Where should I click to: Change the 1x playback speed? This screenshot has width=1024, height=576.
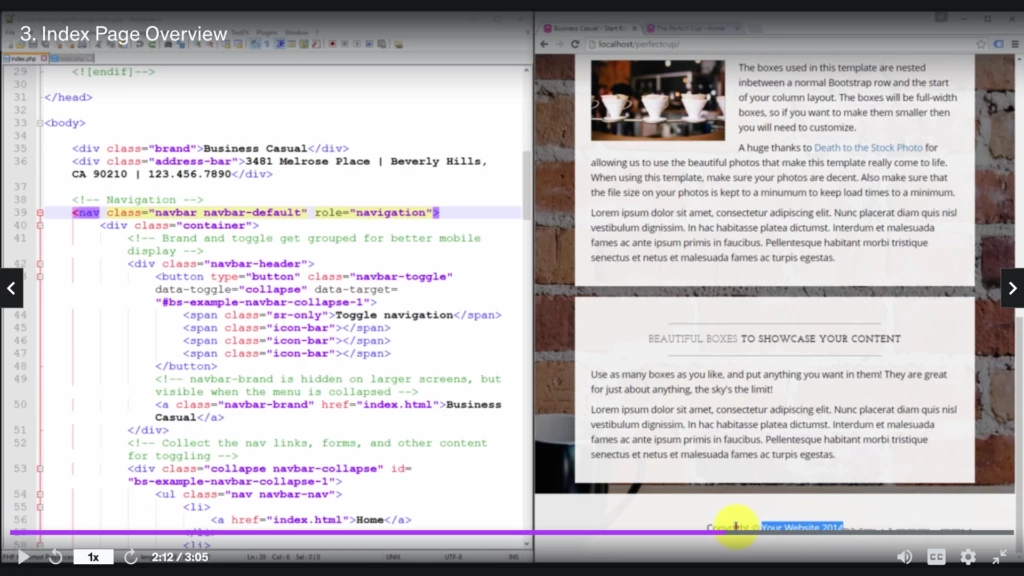(x=93, y=557)
